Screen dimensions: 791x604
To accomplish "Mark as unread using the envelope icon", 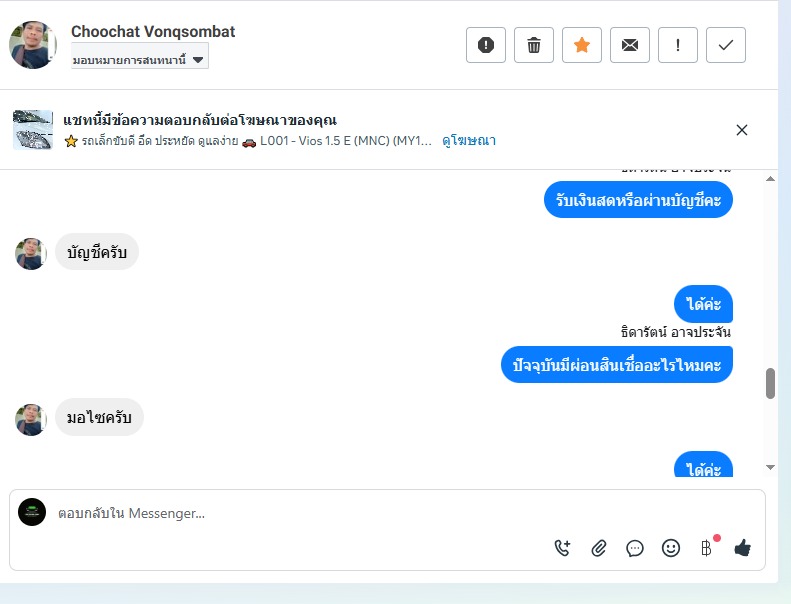I will (x=630, y=45).
